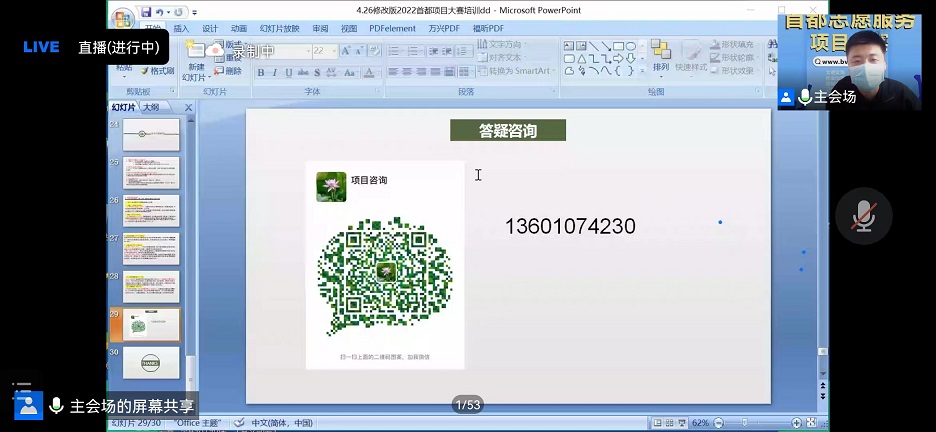Click the redo/repeat button

point(178,11)
